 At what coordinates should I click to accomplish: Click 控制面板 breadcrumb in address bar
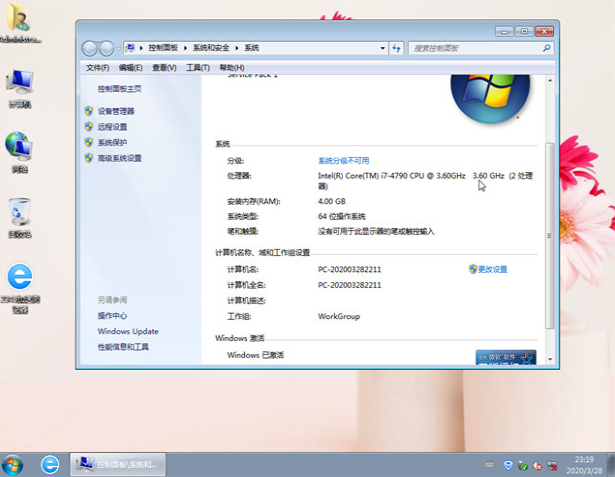pos(163,48)
